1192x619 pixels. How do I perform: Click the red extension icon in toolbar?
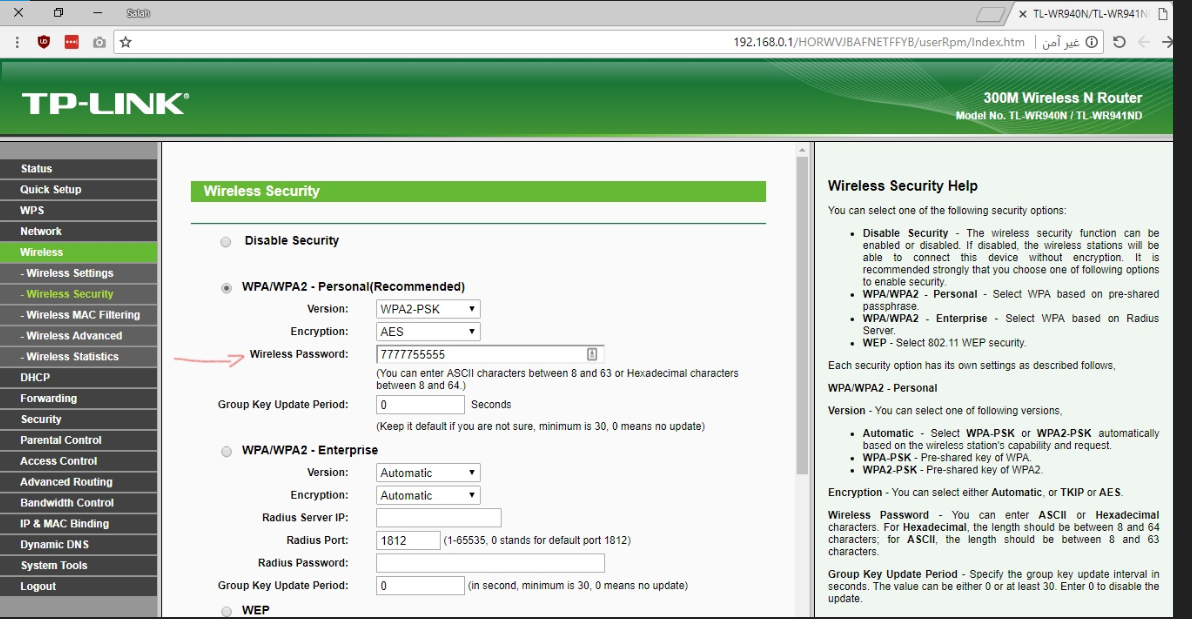pos(71,43)
